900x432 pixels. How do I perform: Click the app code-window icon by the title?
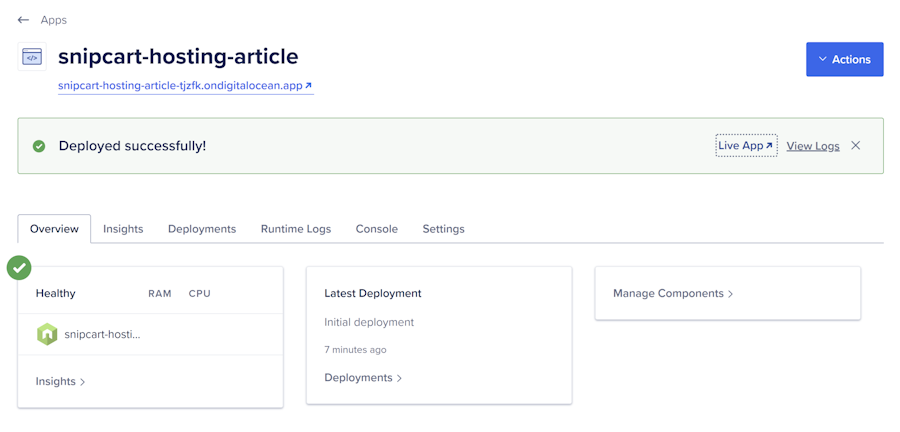tap(32, 57)
